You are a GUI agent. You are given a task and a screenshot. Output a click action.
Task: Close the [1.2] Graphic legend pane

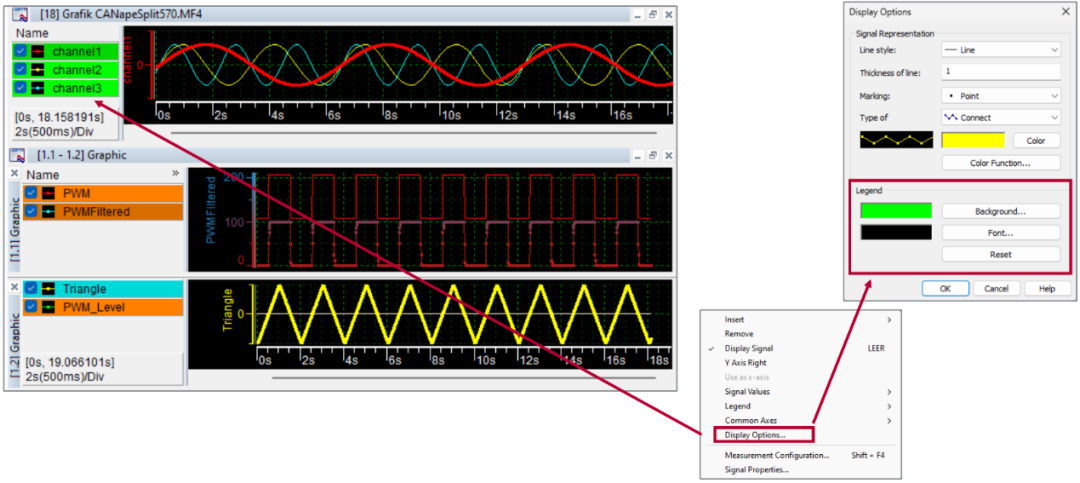click(14, 288)
